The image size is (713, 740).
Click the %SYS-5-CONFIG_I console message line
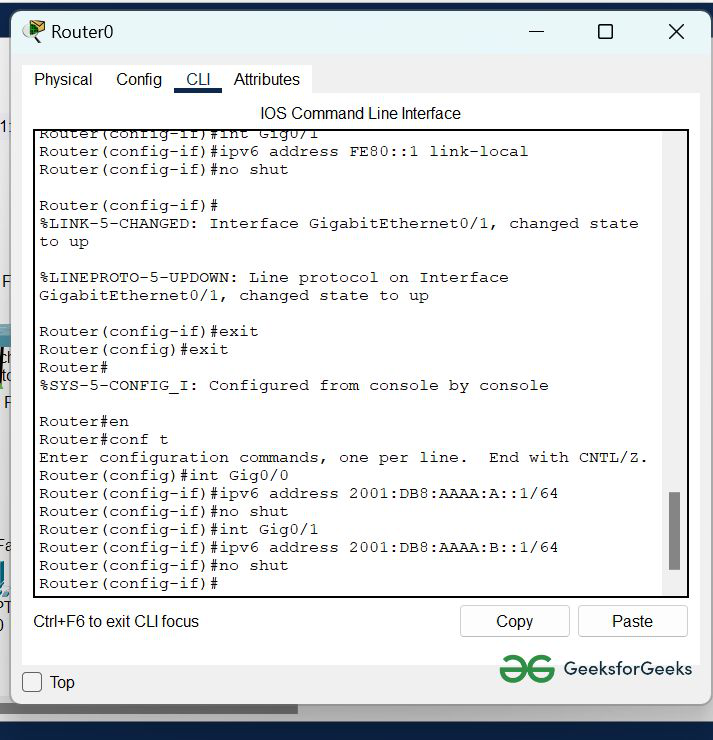tap(294, 386)
